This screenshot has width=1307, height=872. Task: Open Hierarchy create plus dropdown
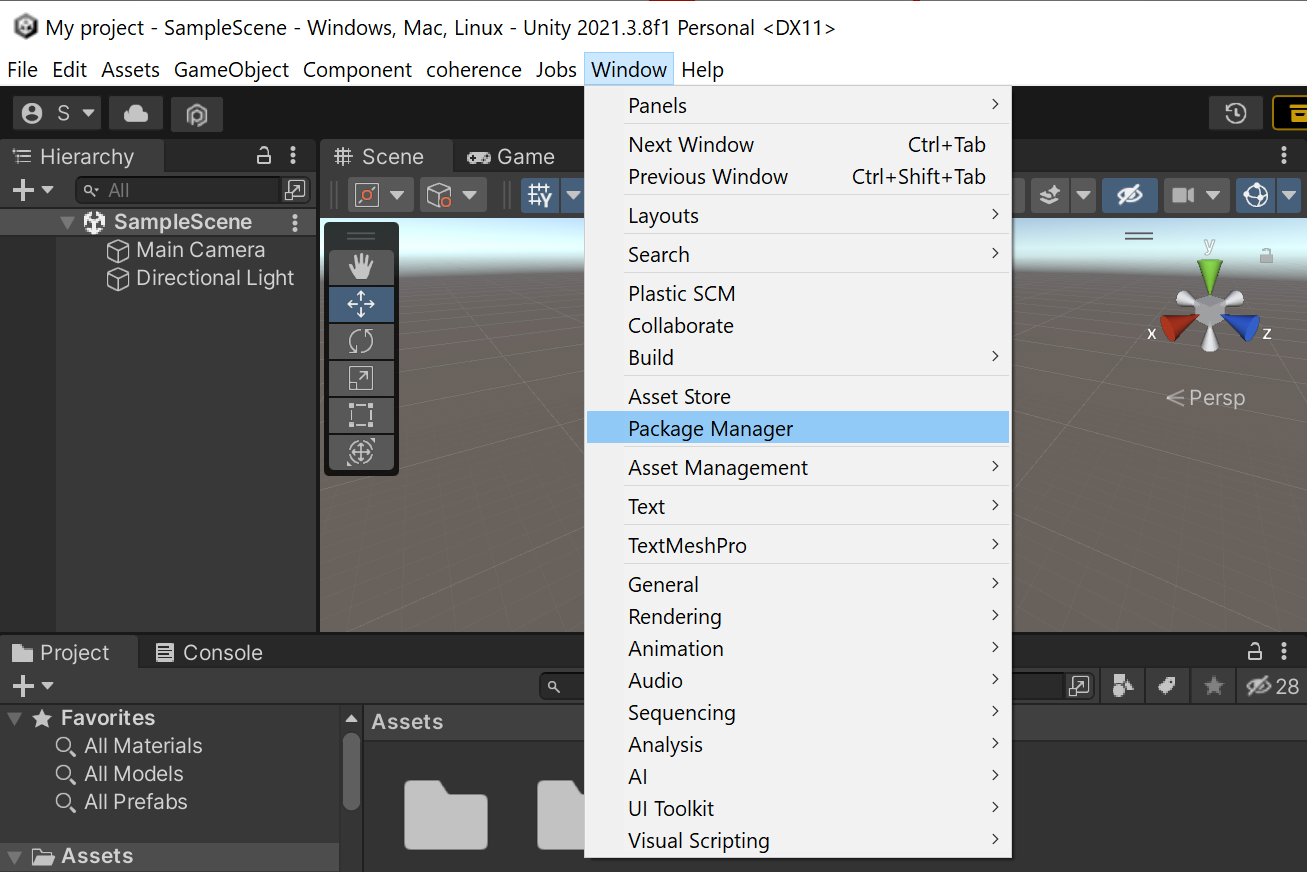pyautogui.click(x=33, y=190)
